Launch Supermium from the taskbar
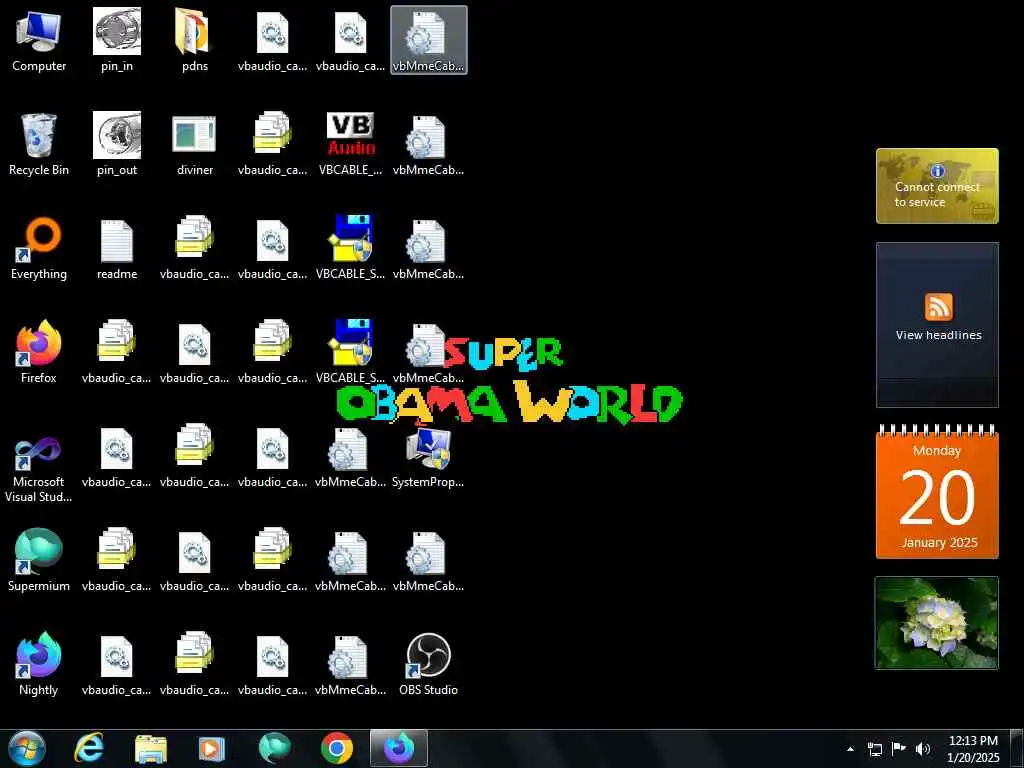The image size is (1024, 768). (x=274, y=748)
